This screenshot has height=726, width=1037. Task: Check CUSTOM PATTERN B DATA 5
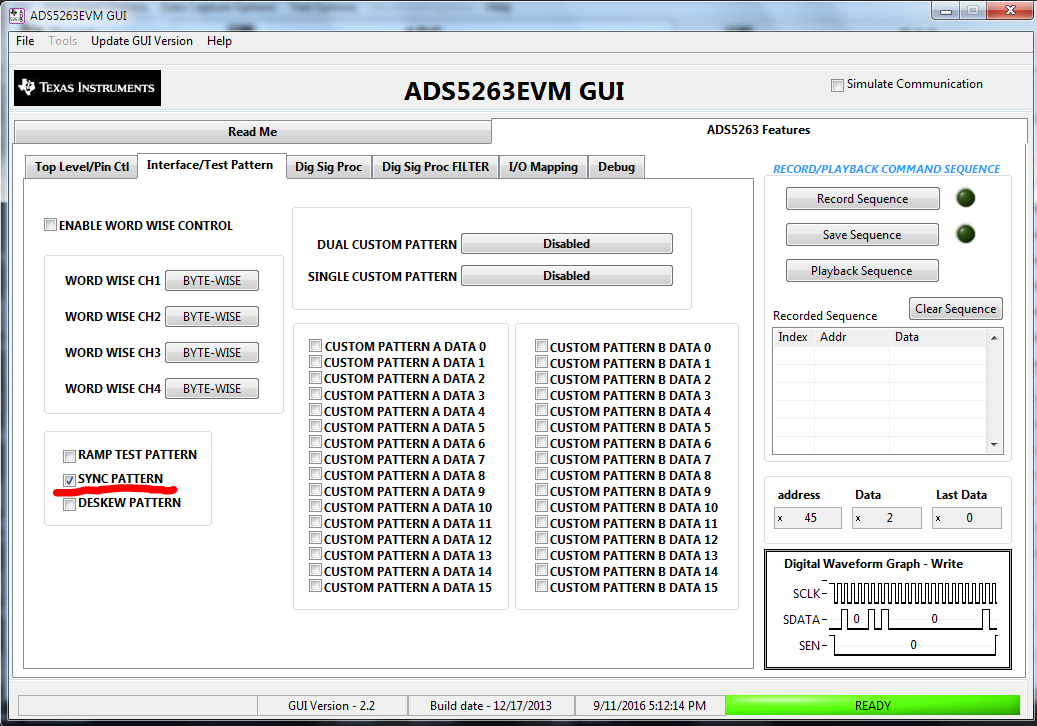point(541,426)
